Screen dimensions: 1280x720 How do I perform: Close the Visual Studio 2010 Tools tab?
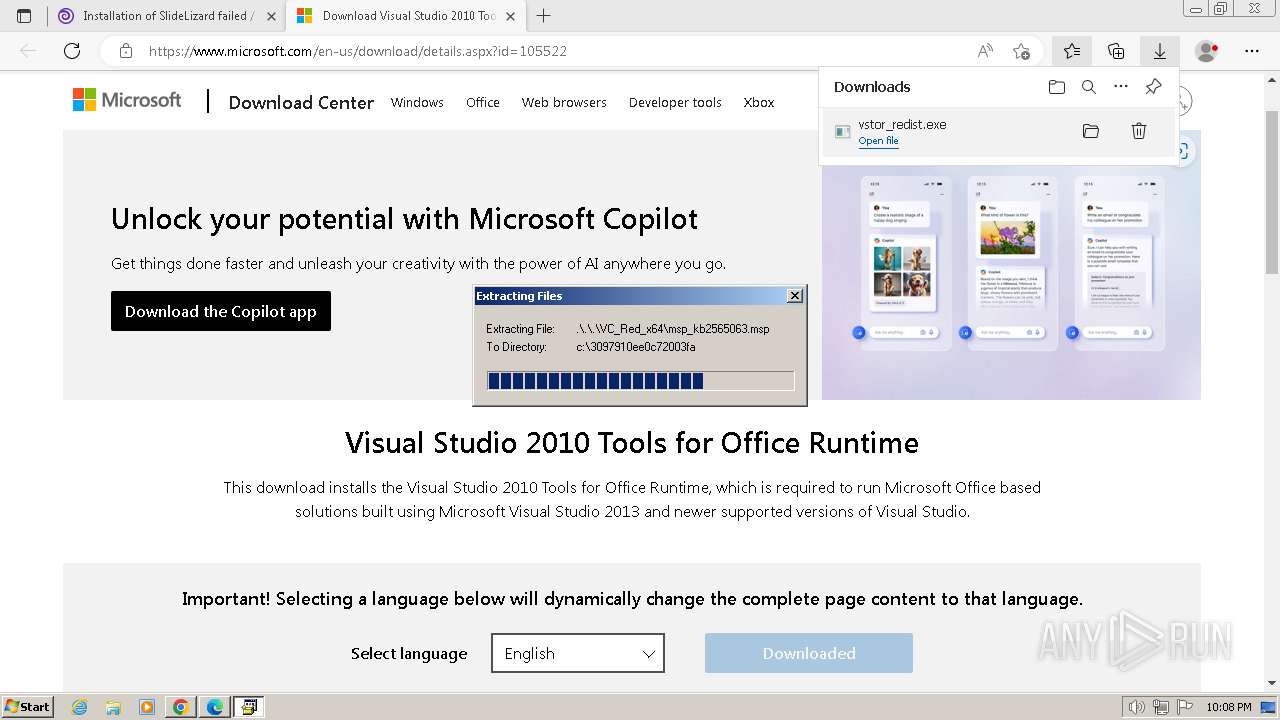(511, 16)
